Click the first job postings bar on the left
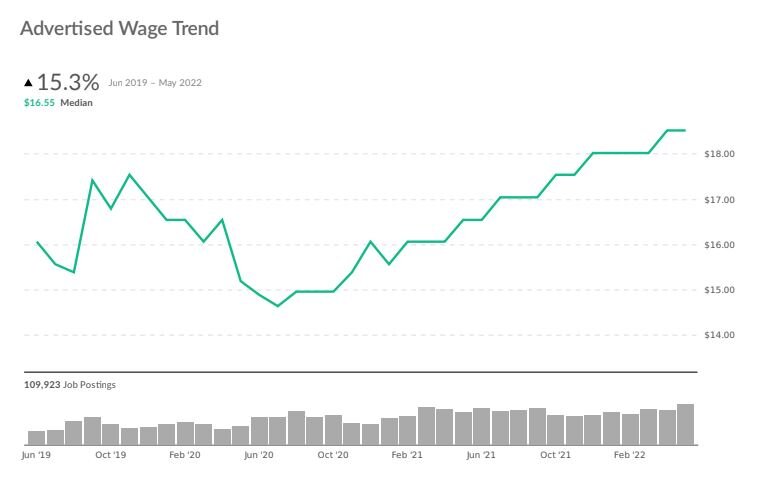770x504 pixels. (37, 437)
